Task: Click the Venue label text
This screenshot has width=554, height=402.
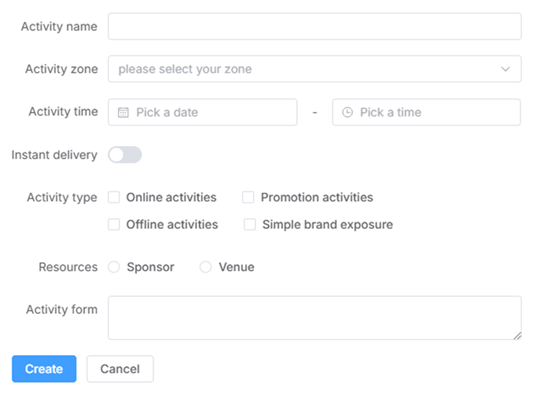Action: [x=236, y=267]
